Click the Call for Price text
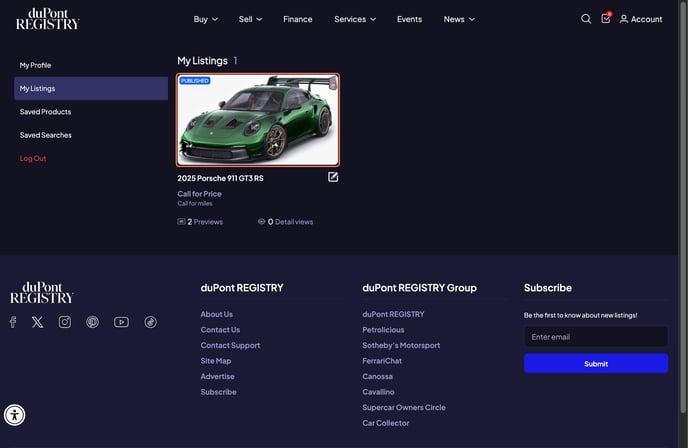The height and width of the screenshot is (448, 688). click(x=199, y=194)
